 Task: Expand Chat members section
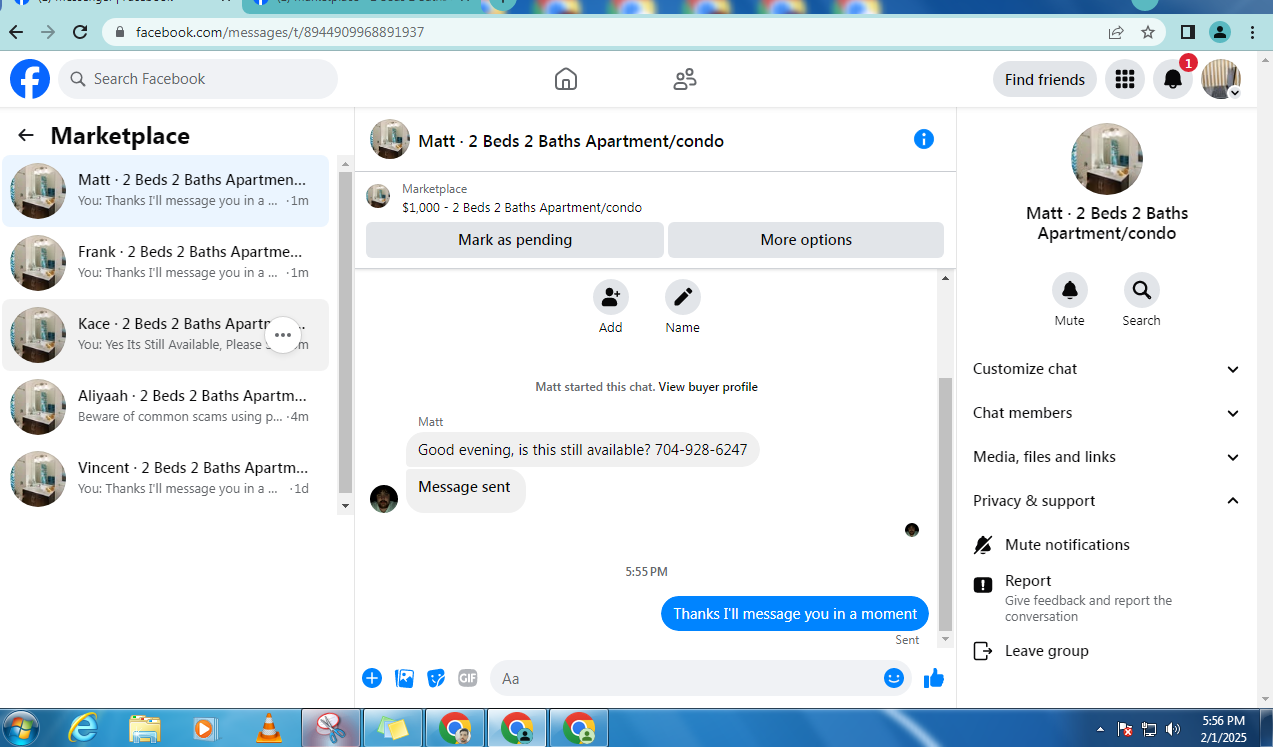(x=1107, y=413)
